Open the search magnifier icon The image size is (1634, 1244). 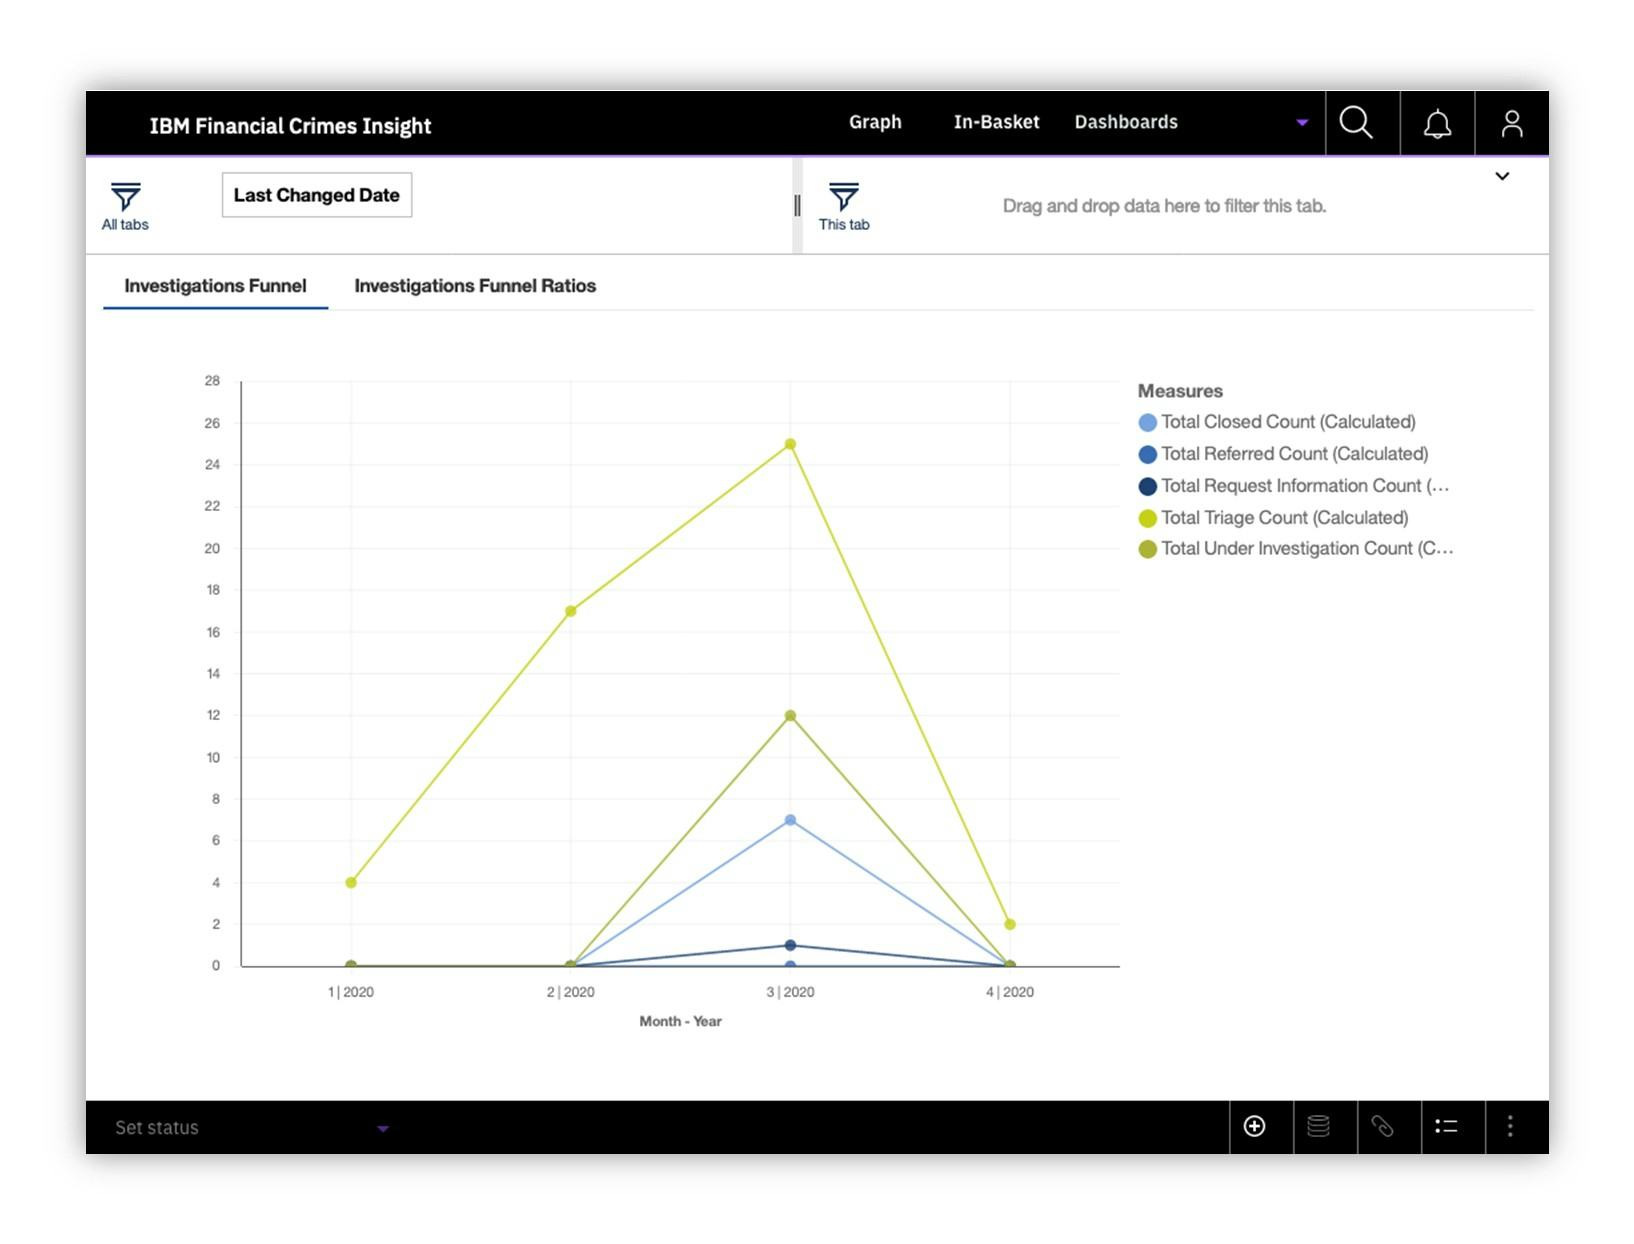1357,123
